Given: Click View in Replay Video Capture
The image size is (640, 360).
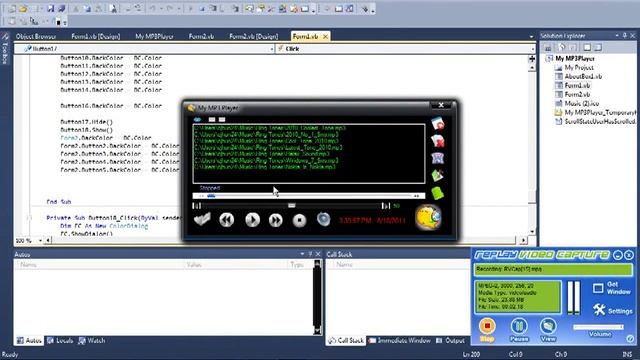Looking at the screenshot, I should pyautogui.click(x=548, y=330).
